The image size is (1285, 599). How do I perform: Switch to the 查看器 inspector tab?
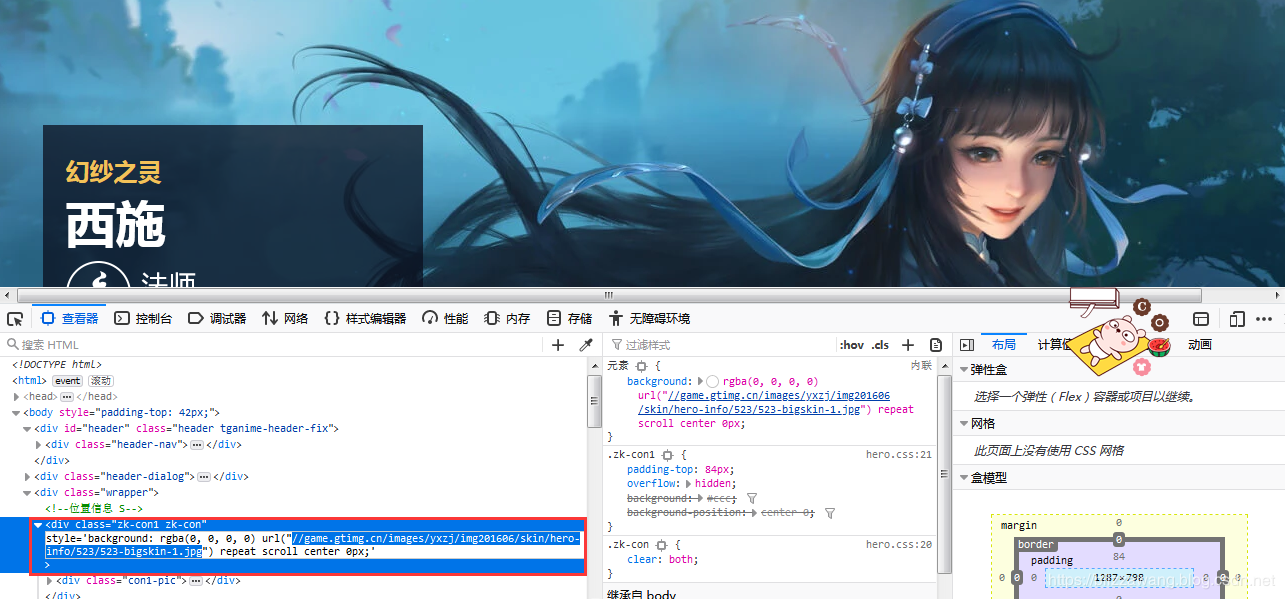(x=69, y=319)
